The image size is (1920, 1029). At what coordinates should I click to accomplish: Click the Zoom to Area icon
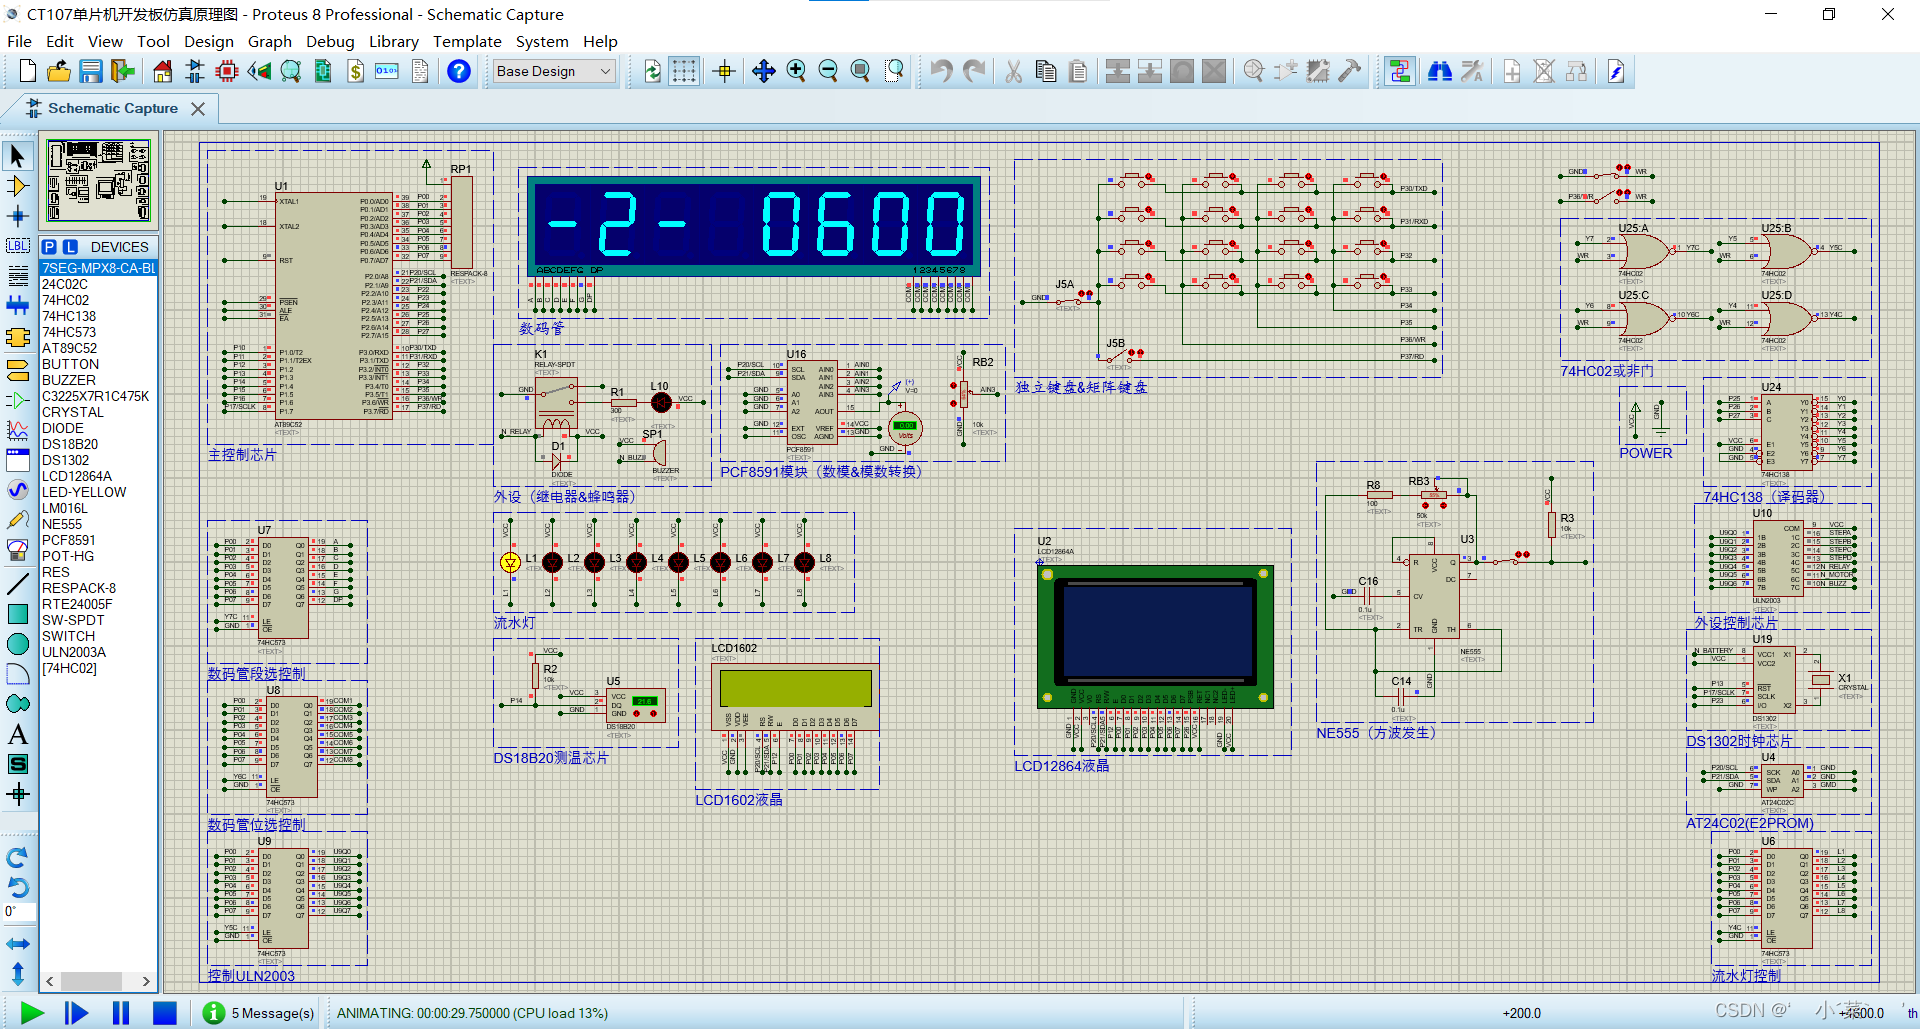894,71
